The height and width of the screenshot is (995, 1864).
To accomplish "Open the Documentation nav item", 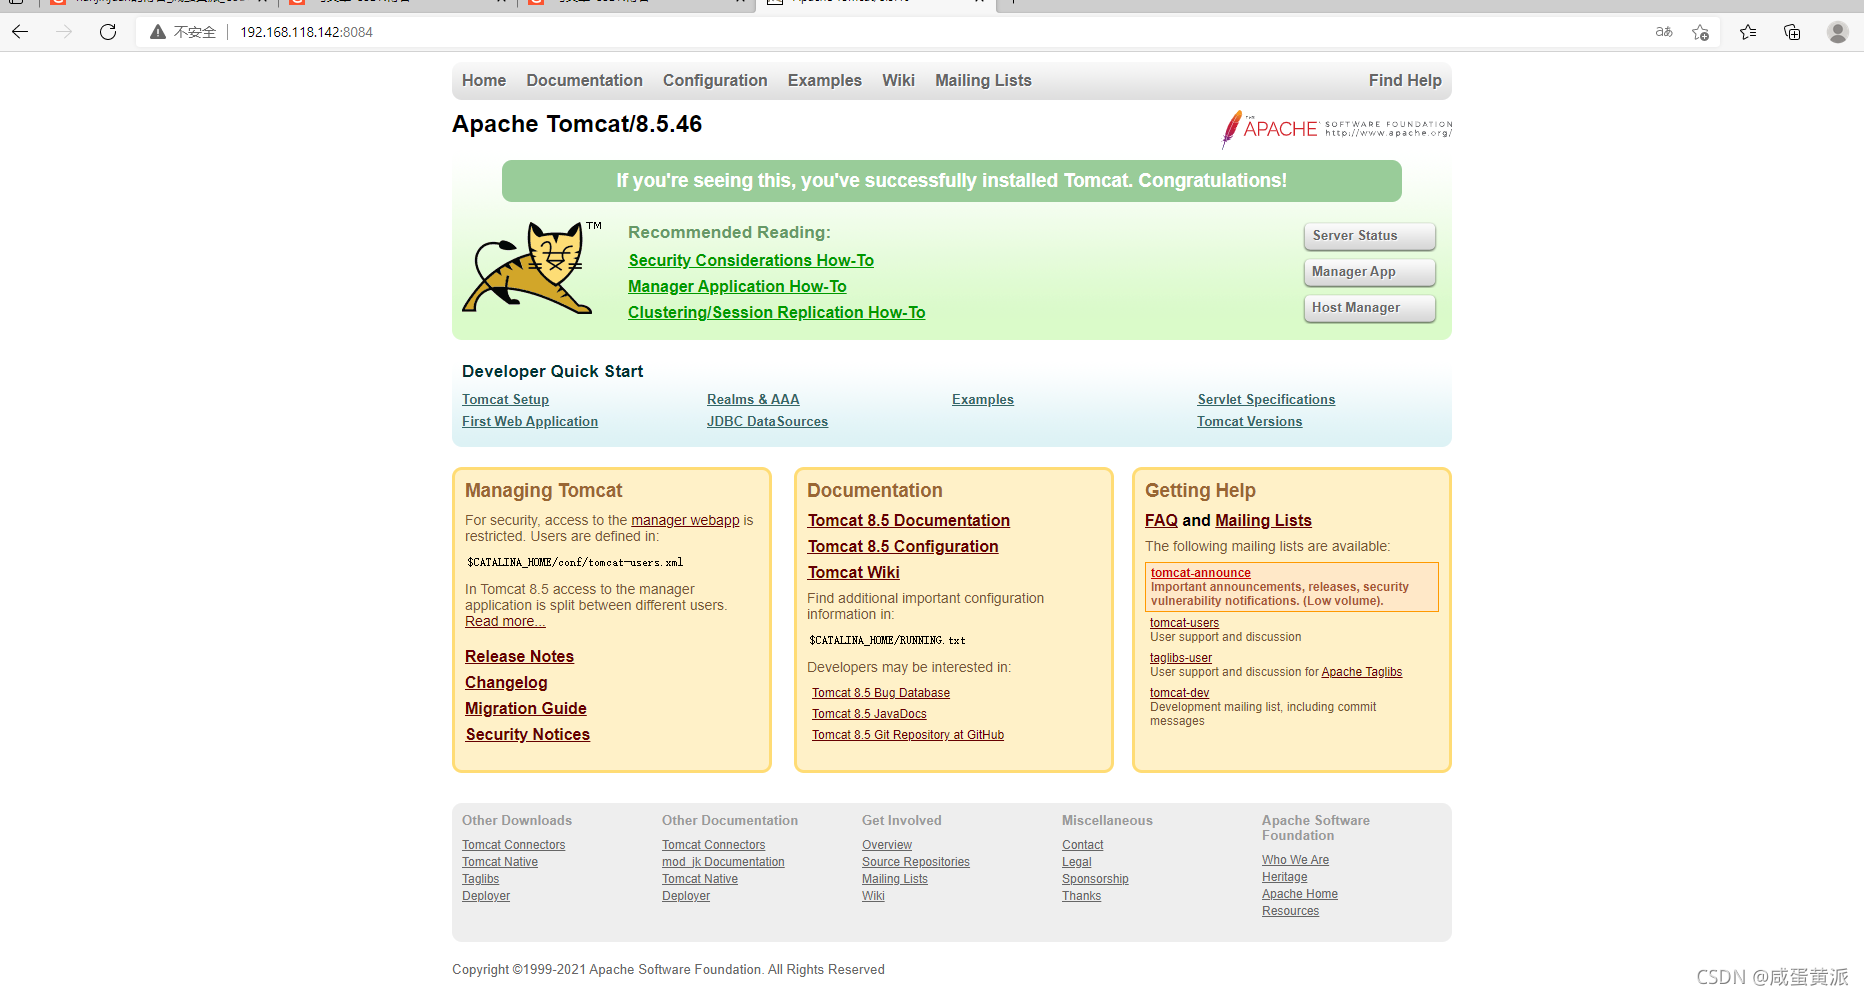I will [x=584, y=80].
